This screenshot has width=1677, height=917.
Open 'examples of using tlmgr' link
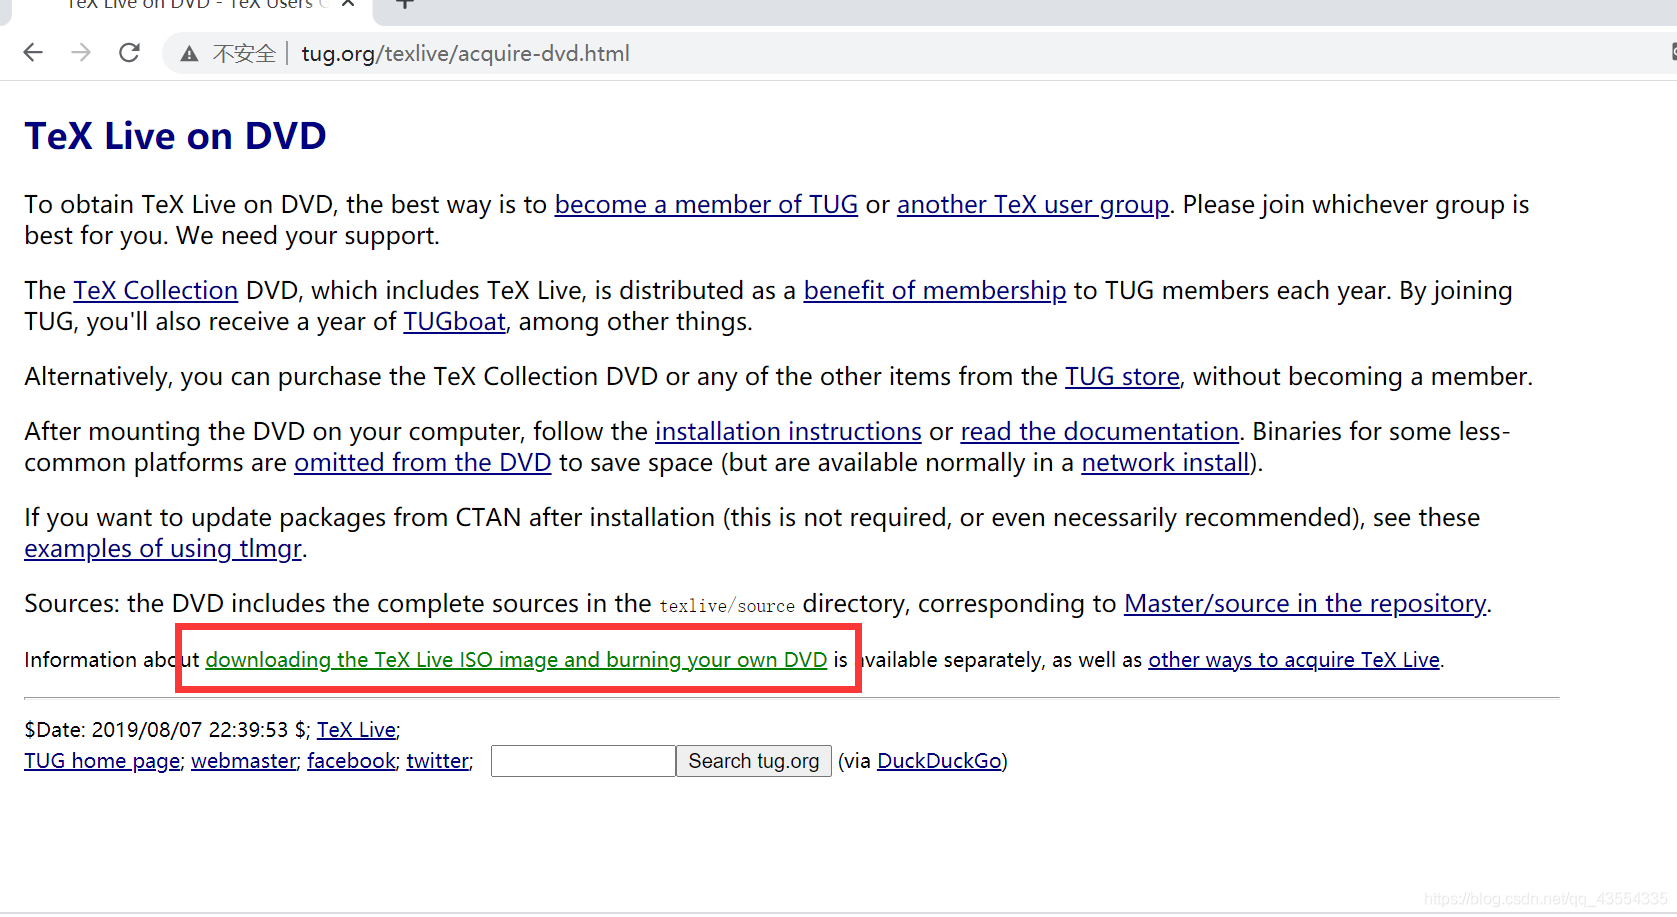[163, 549]
